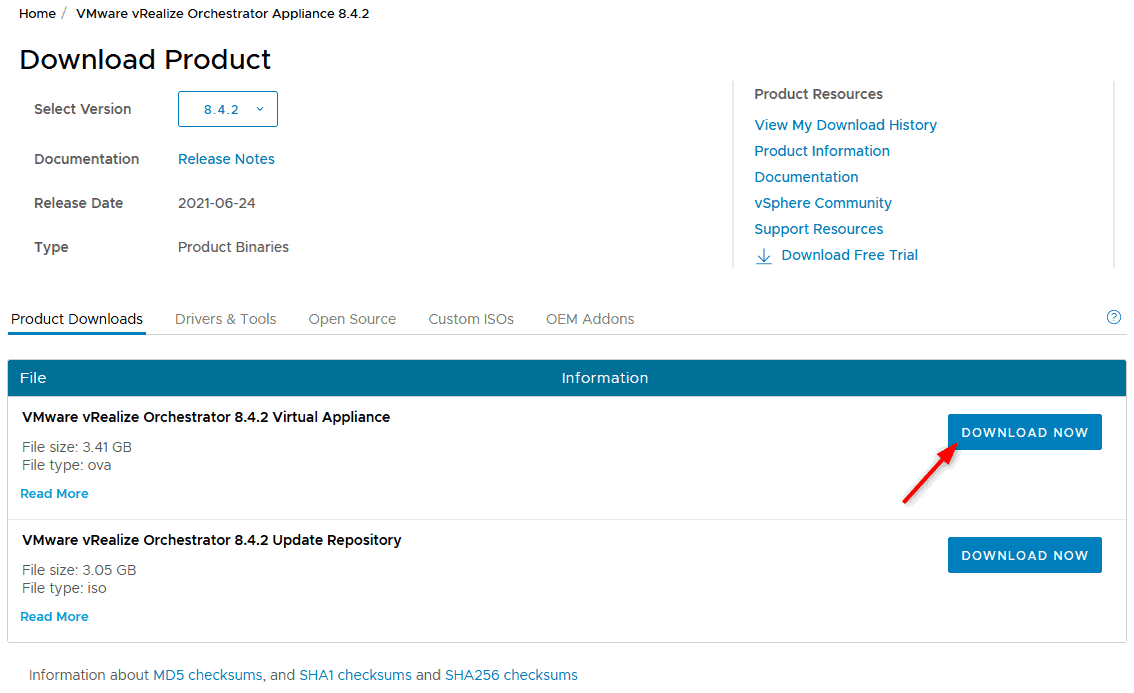This screenshot has height=693, width=1134.
Task: Click the Update Repository file title
Action: tap(211, 540)
